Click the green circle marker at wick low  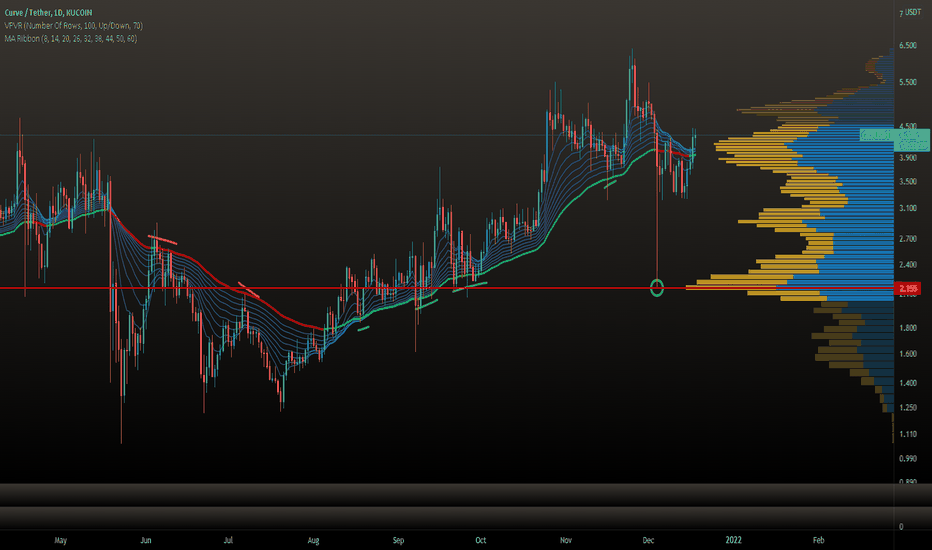[x=657, y=288]
